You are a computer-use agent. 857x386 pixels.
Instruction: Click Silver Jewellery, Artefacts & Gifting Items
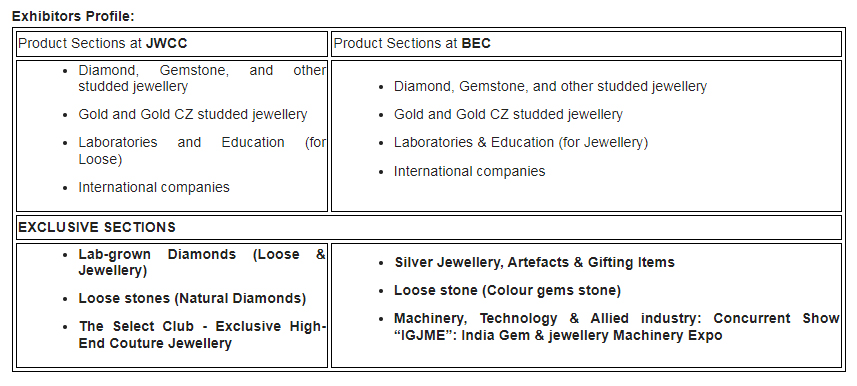point(535,262)
